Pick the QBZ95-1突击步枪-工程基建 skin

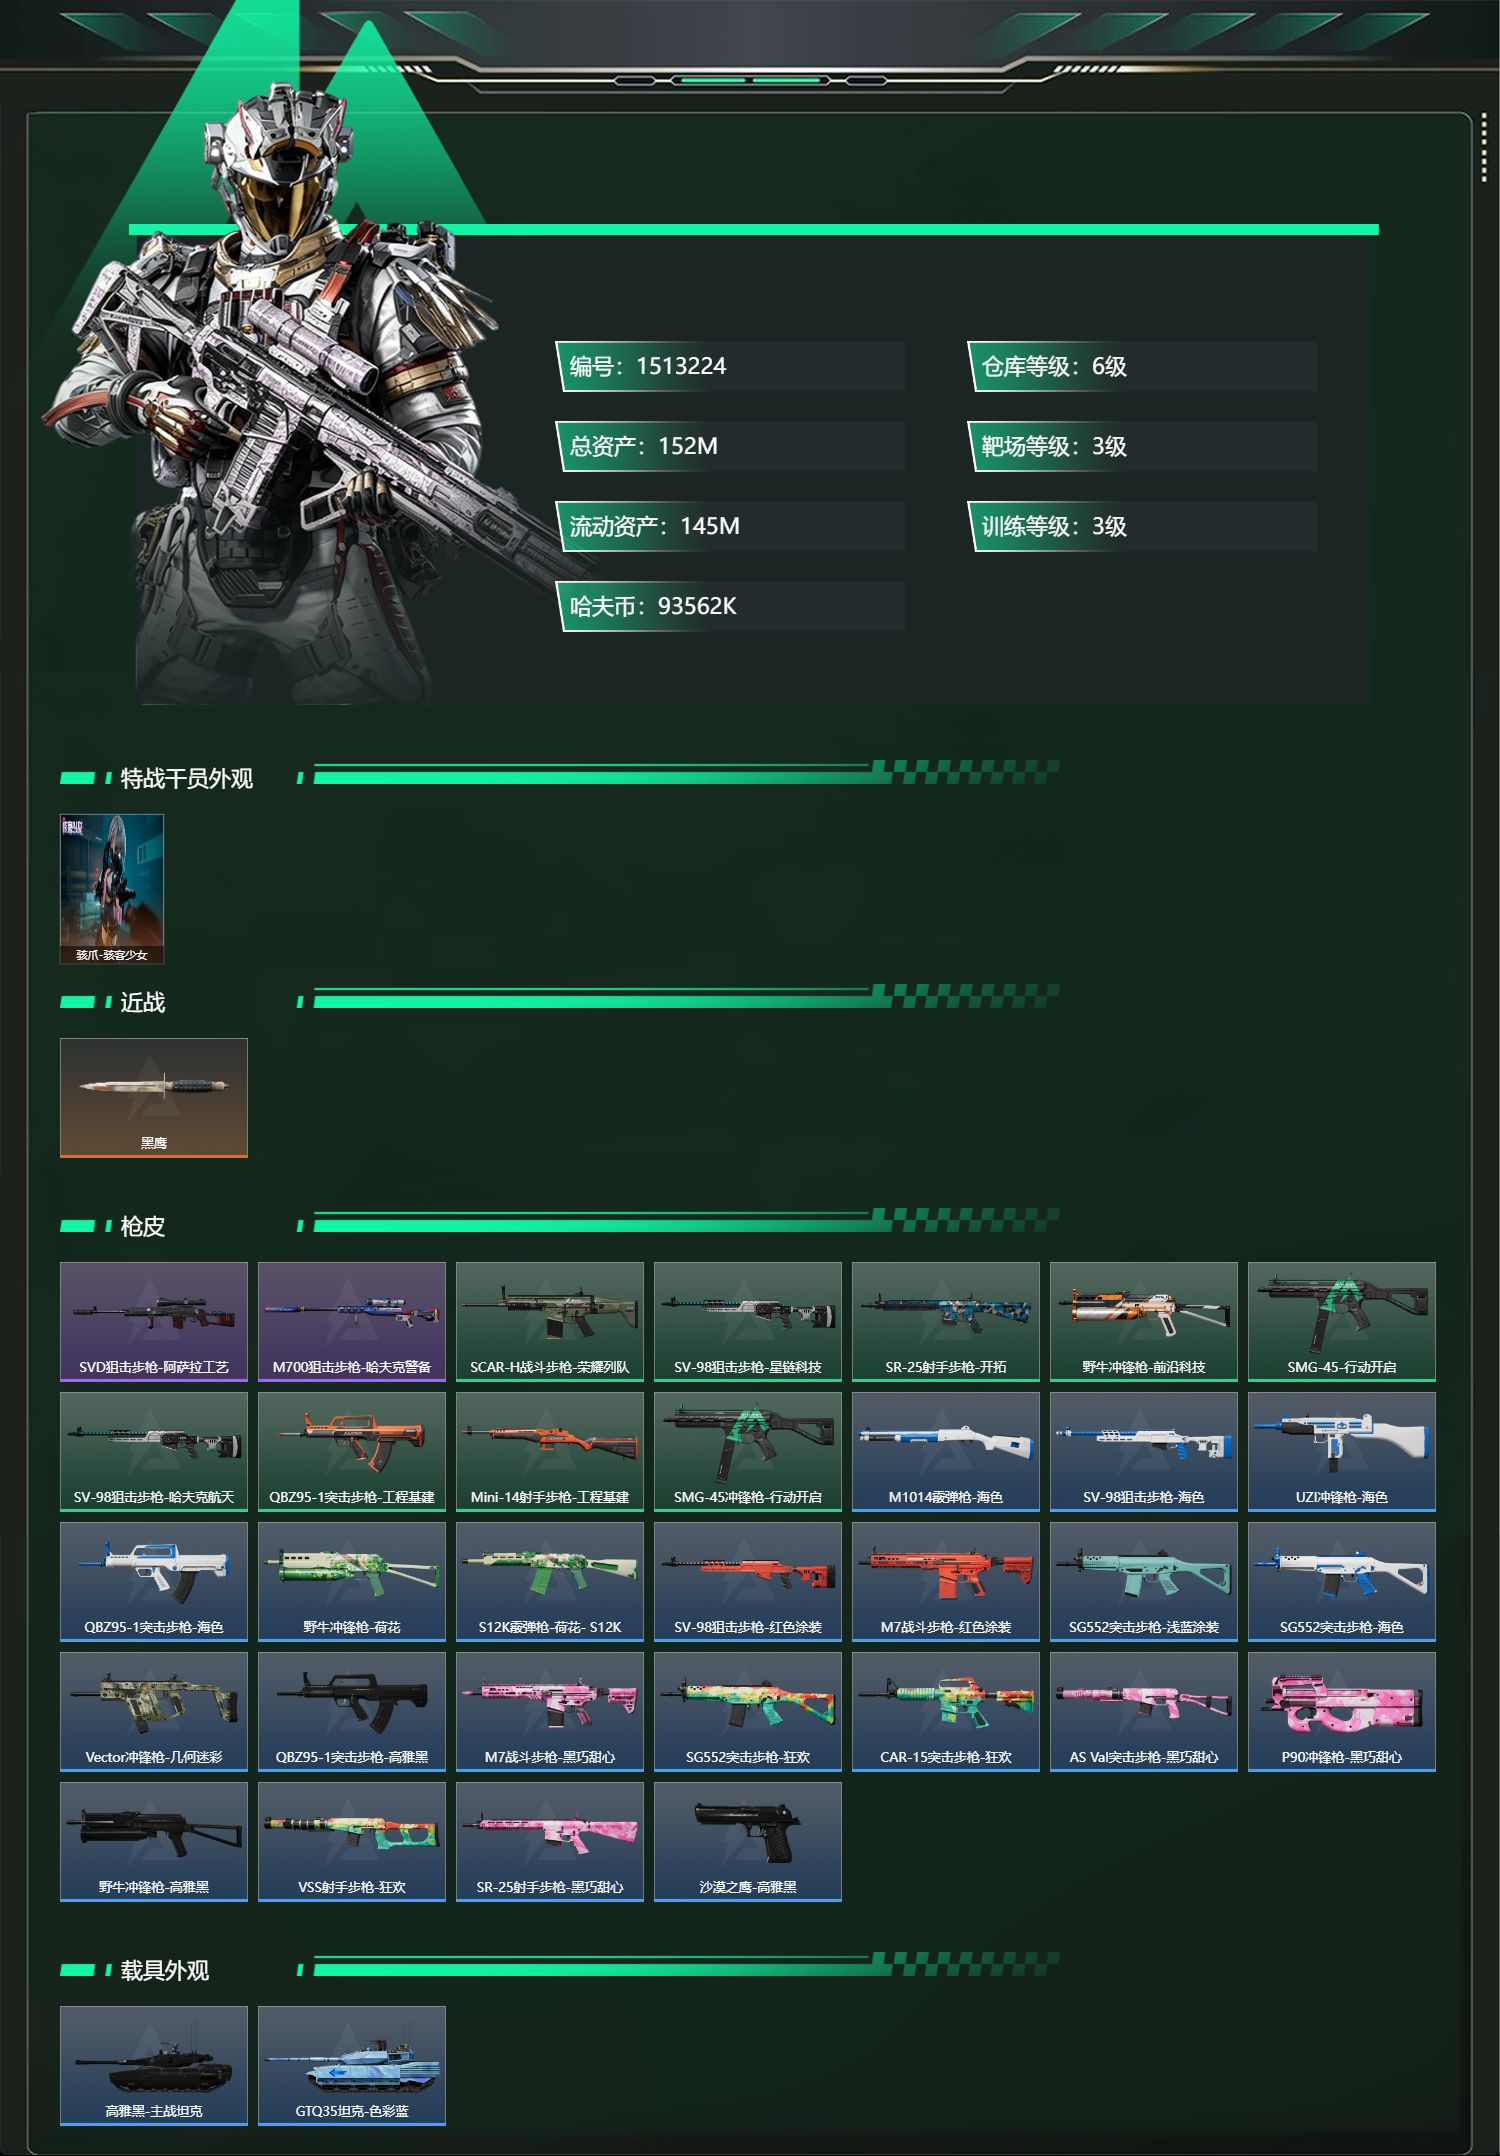[x=352, y=1452]
